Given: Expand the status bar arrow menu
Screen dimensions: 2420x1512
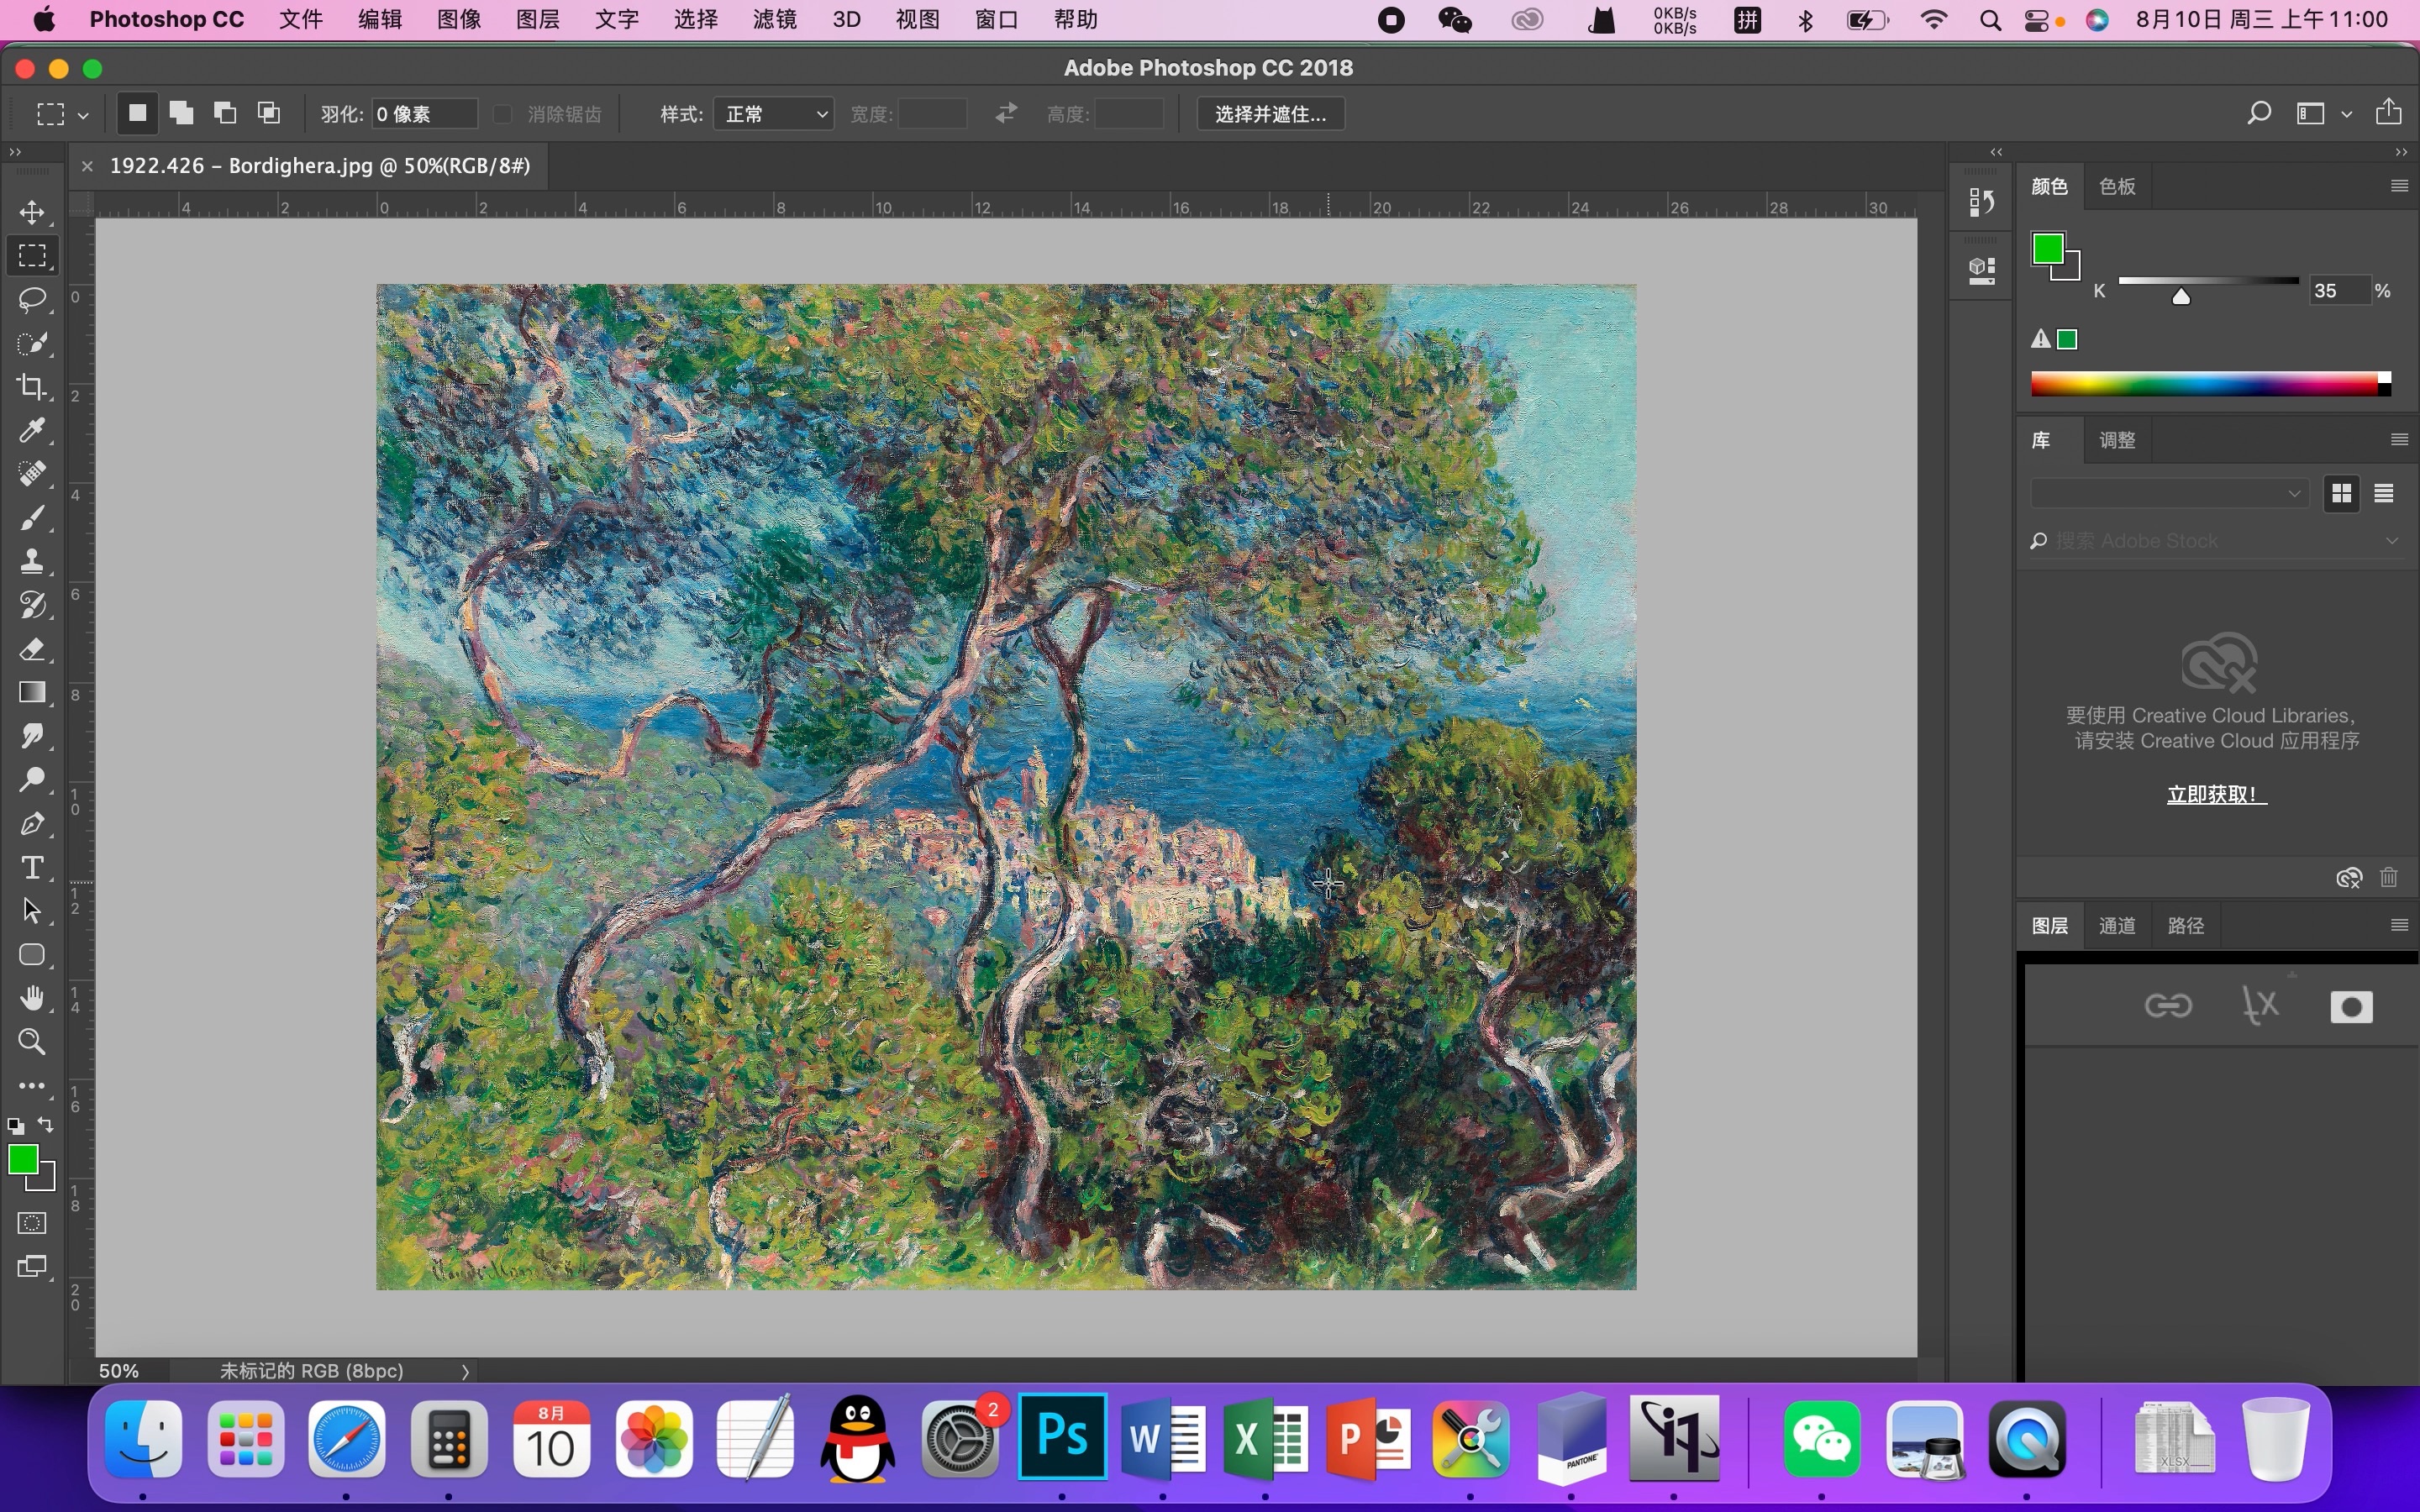Looking at the screenshot, I should click(x=465, y=1372).
